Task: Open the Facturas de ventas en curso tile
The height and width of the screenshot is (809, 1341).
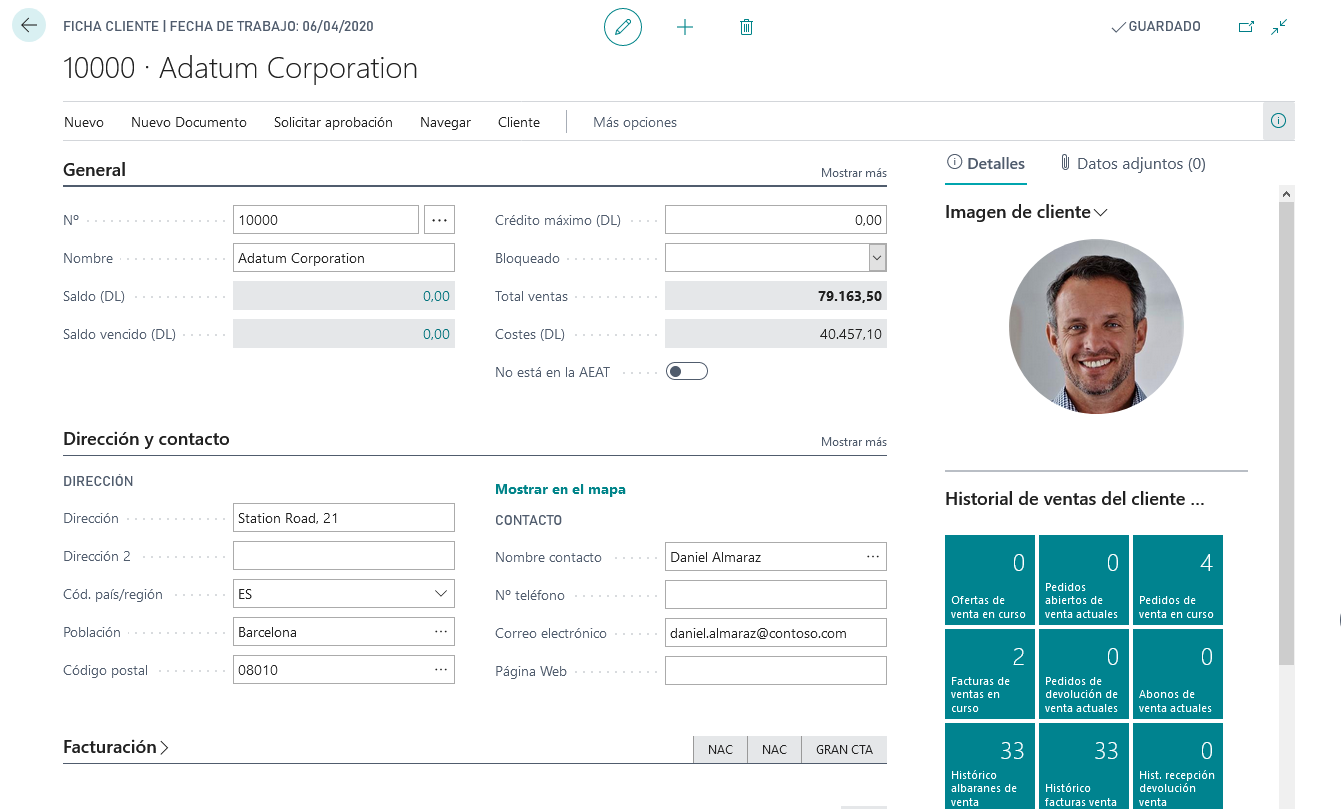Action: pos(990,673)
